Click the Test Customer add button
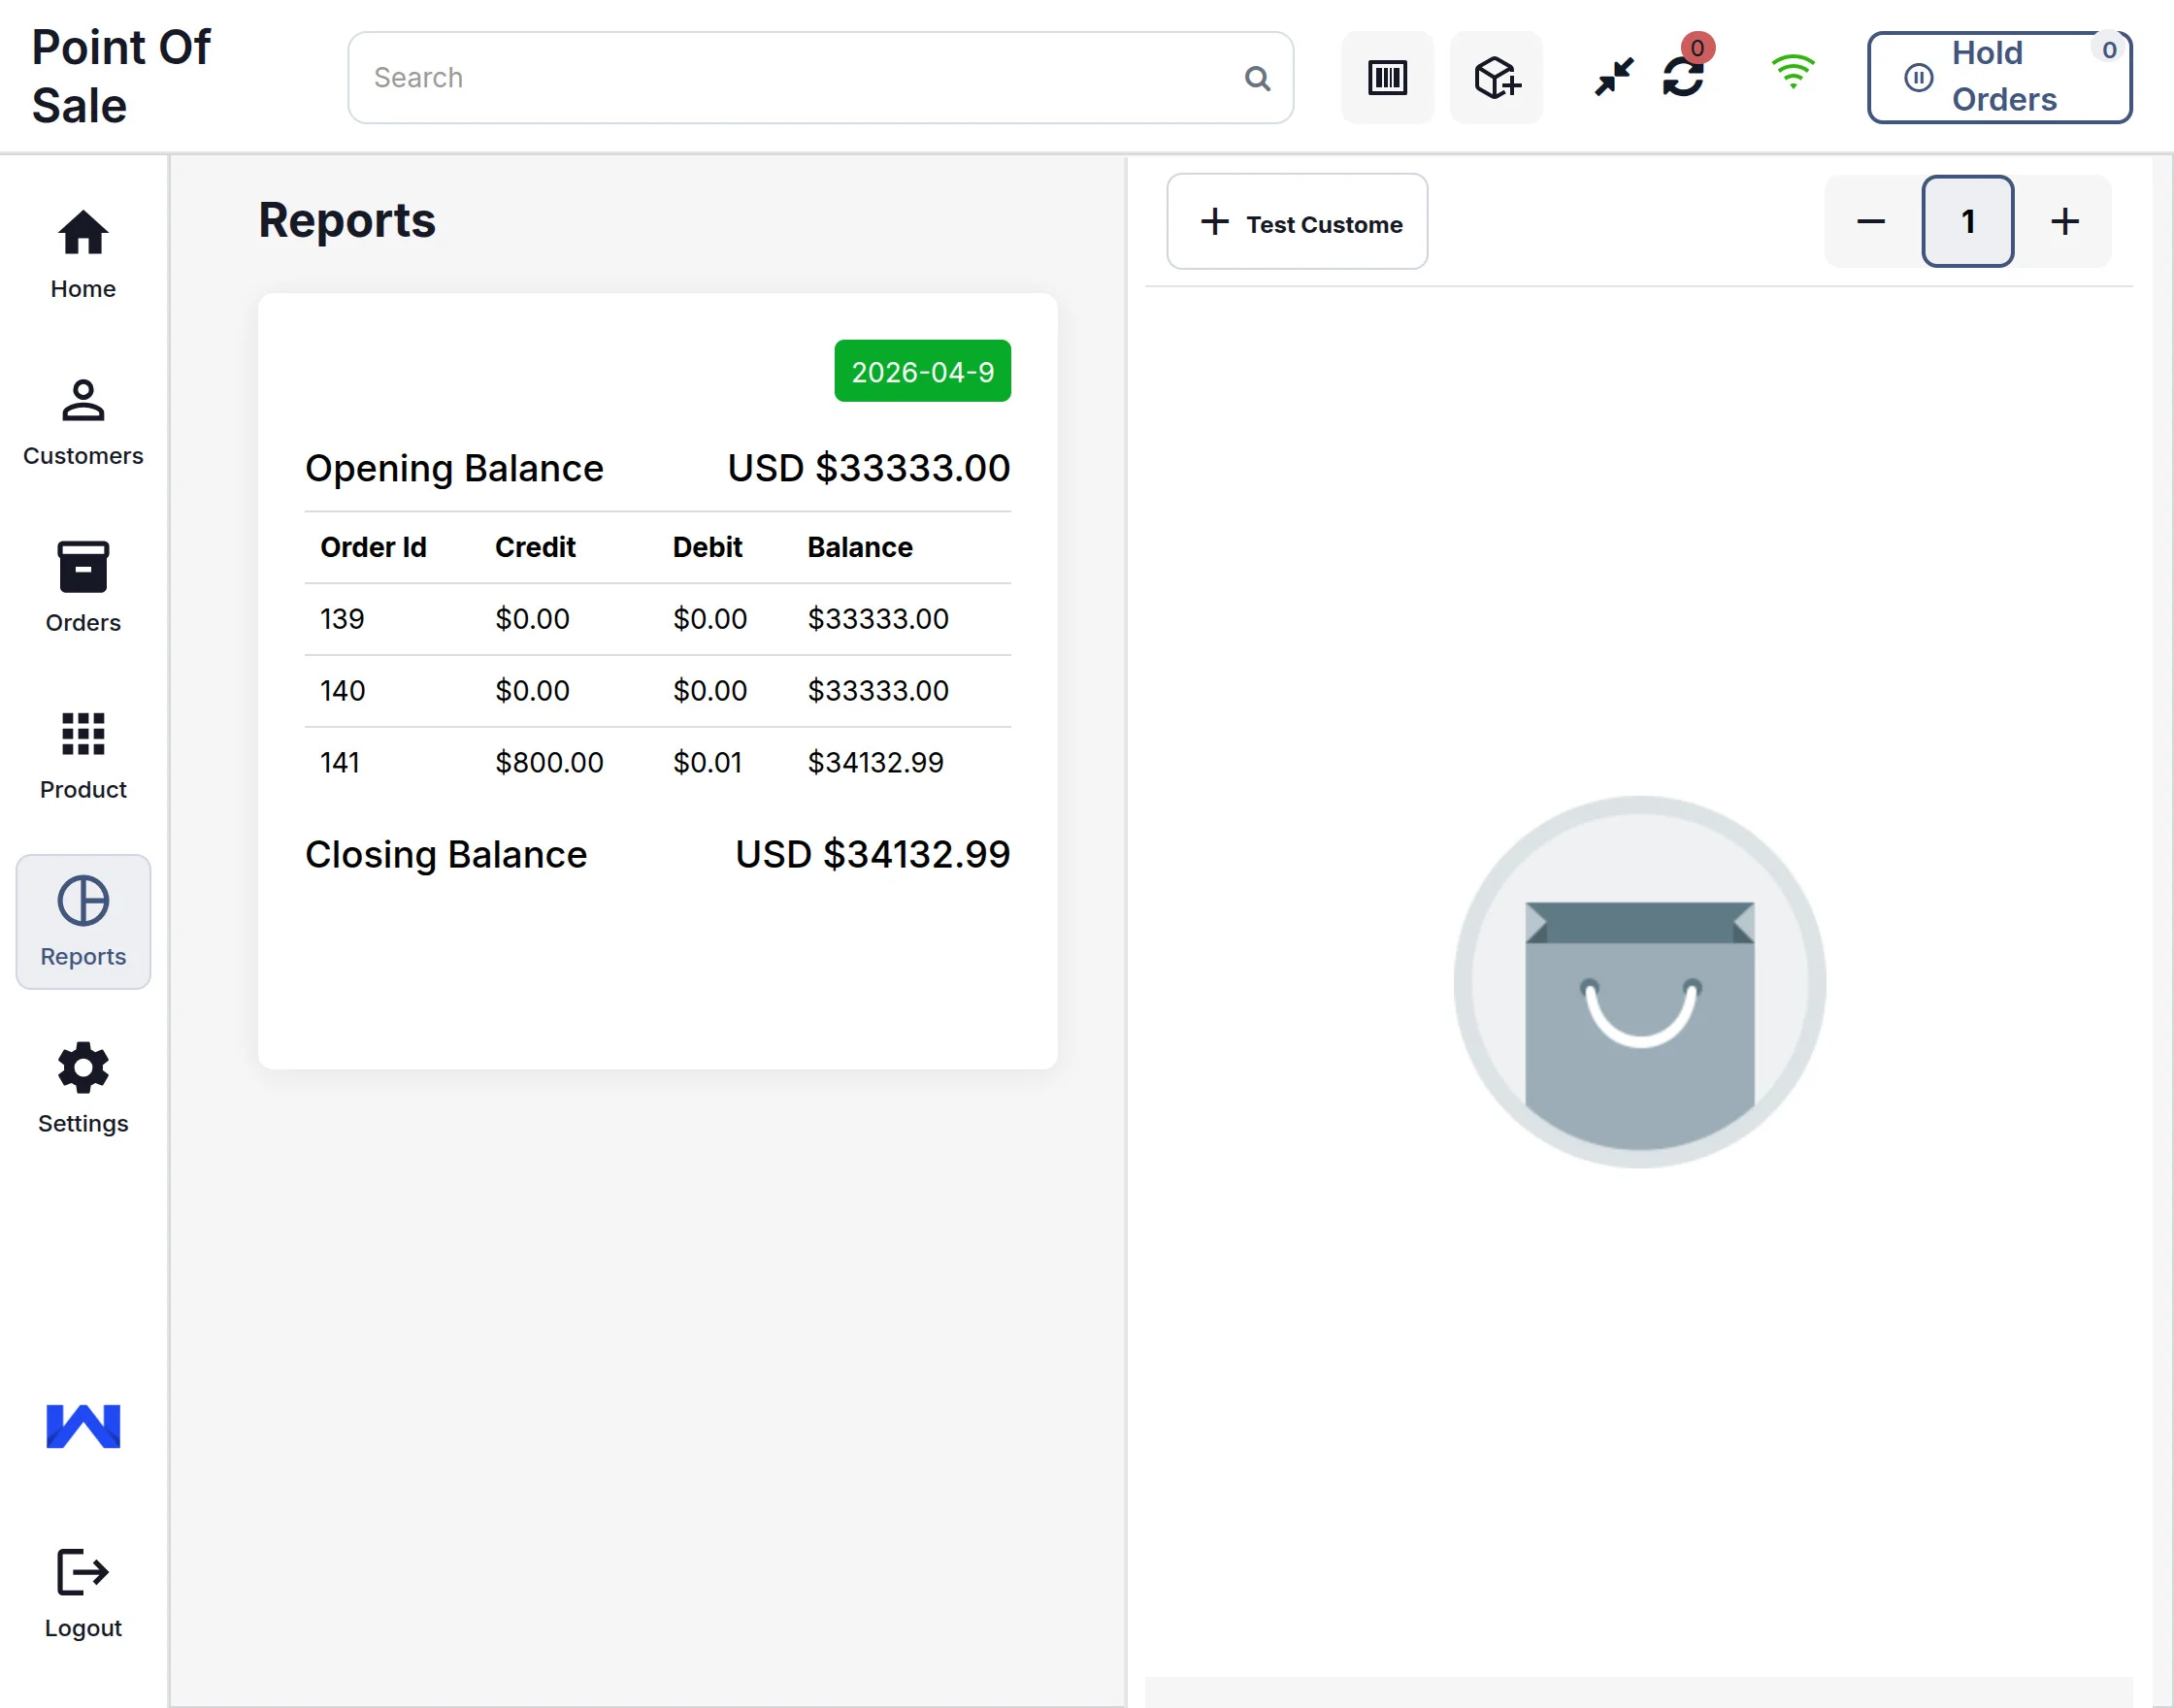2174x1708 pixels. [x=1296, y=221]
